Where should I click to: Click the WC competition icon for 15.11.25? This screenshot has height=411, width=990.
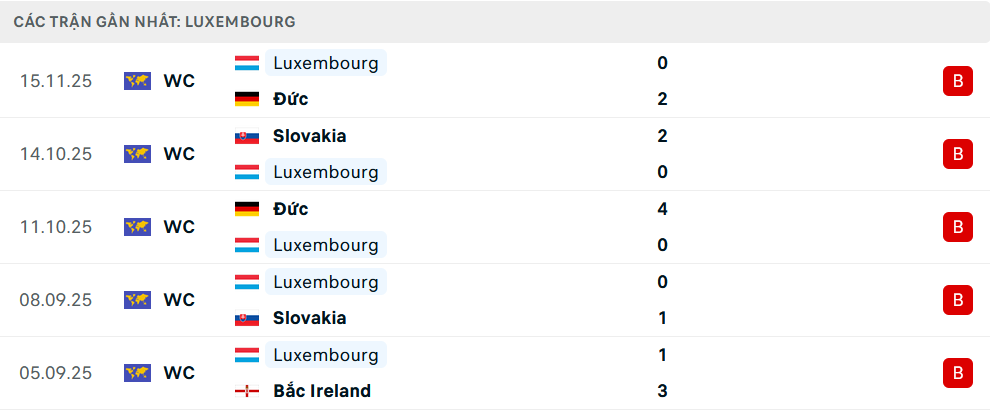[137, 81]
